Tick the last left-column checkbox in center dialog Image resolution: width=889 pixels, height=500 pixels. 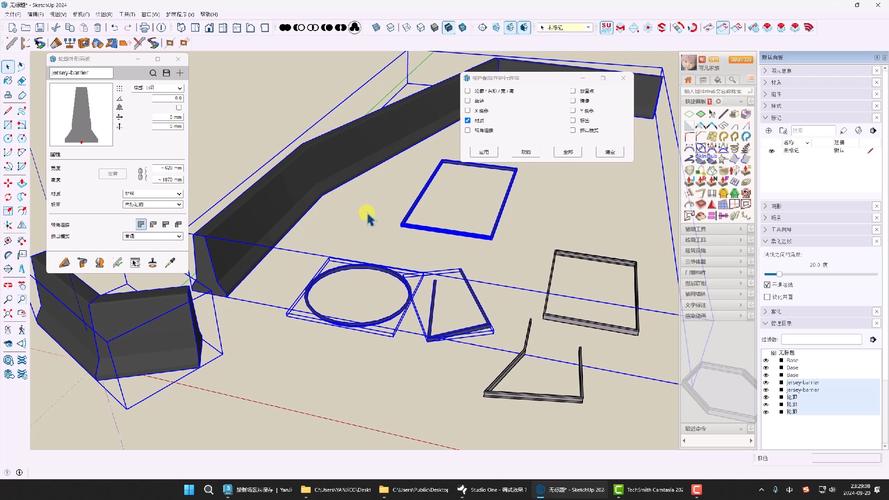[x=468, y=130]
